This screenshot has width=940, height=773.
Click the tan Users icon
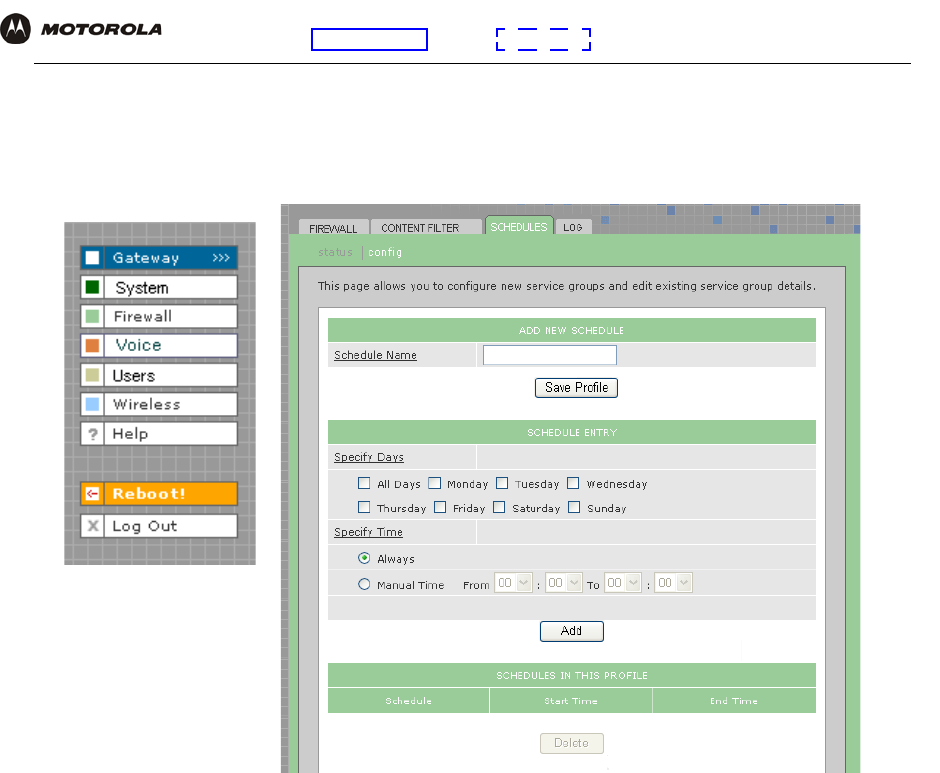tap(92, 375)
